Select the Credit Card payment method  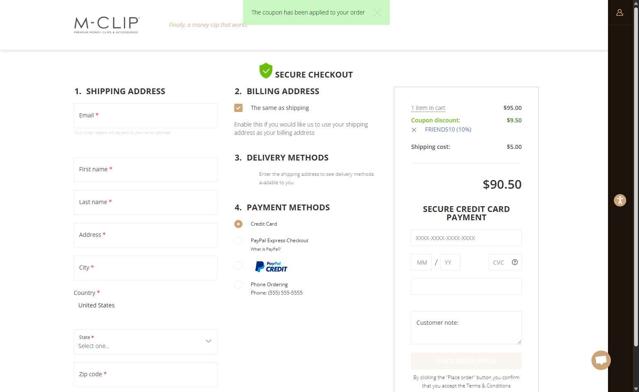coord(238,224)
